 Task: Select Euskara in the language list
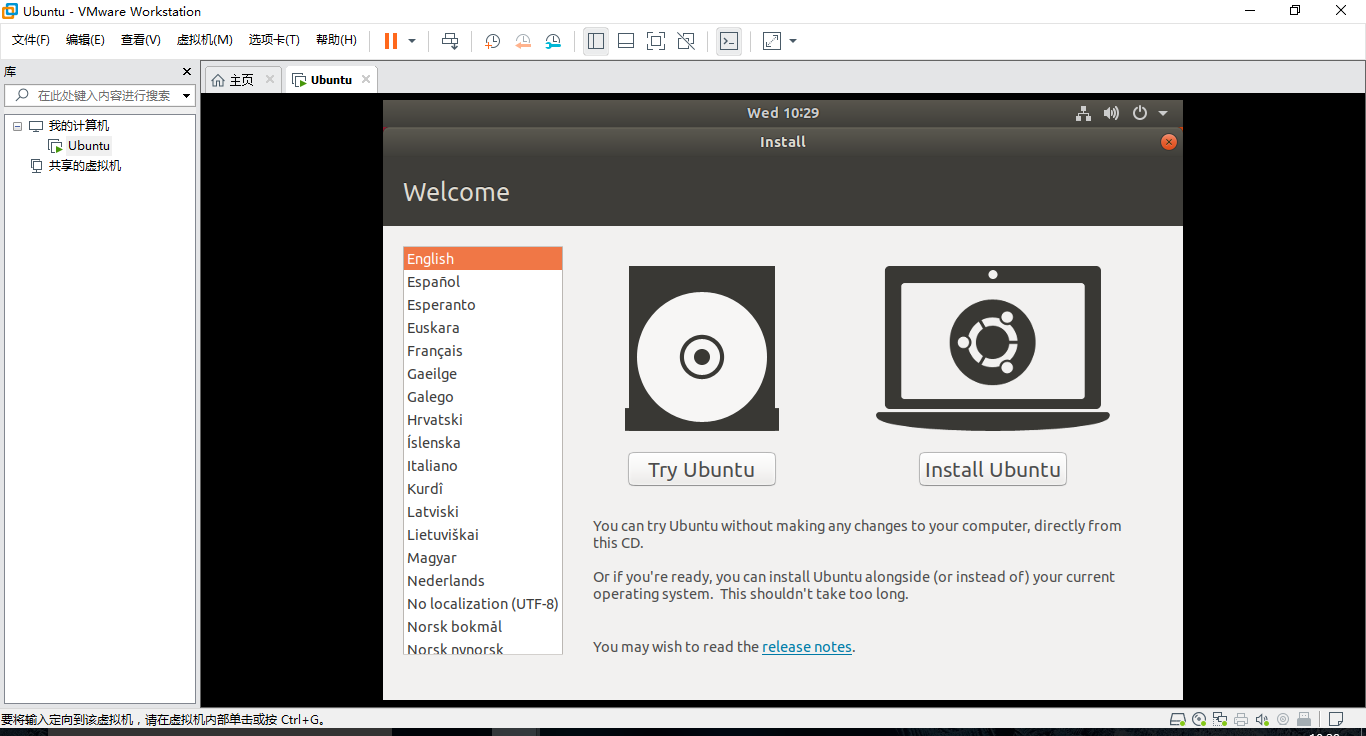[x=483, y=328]
